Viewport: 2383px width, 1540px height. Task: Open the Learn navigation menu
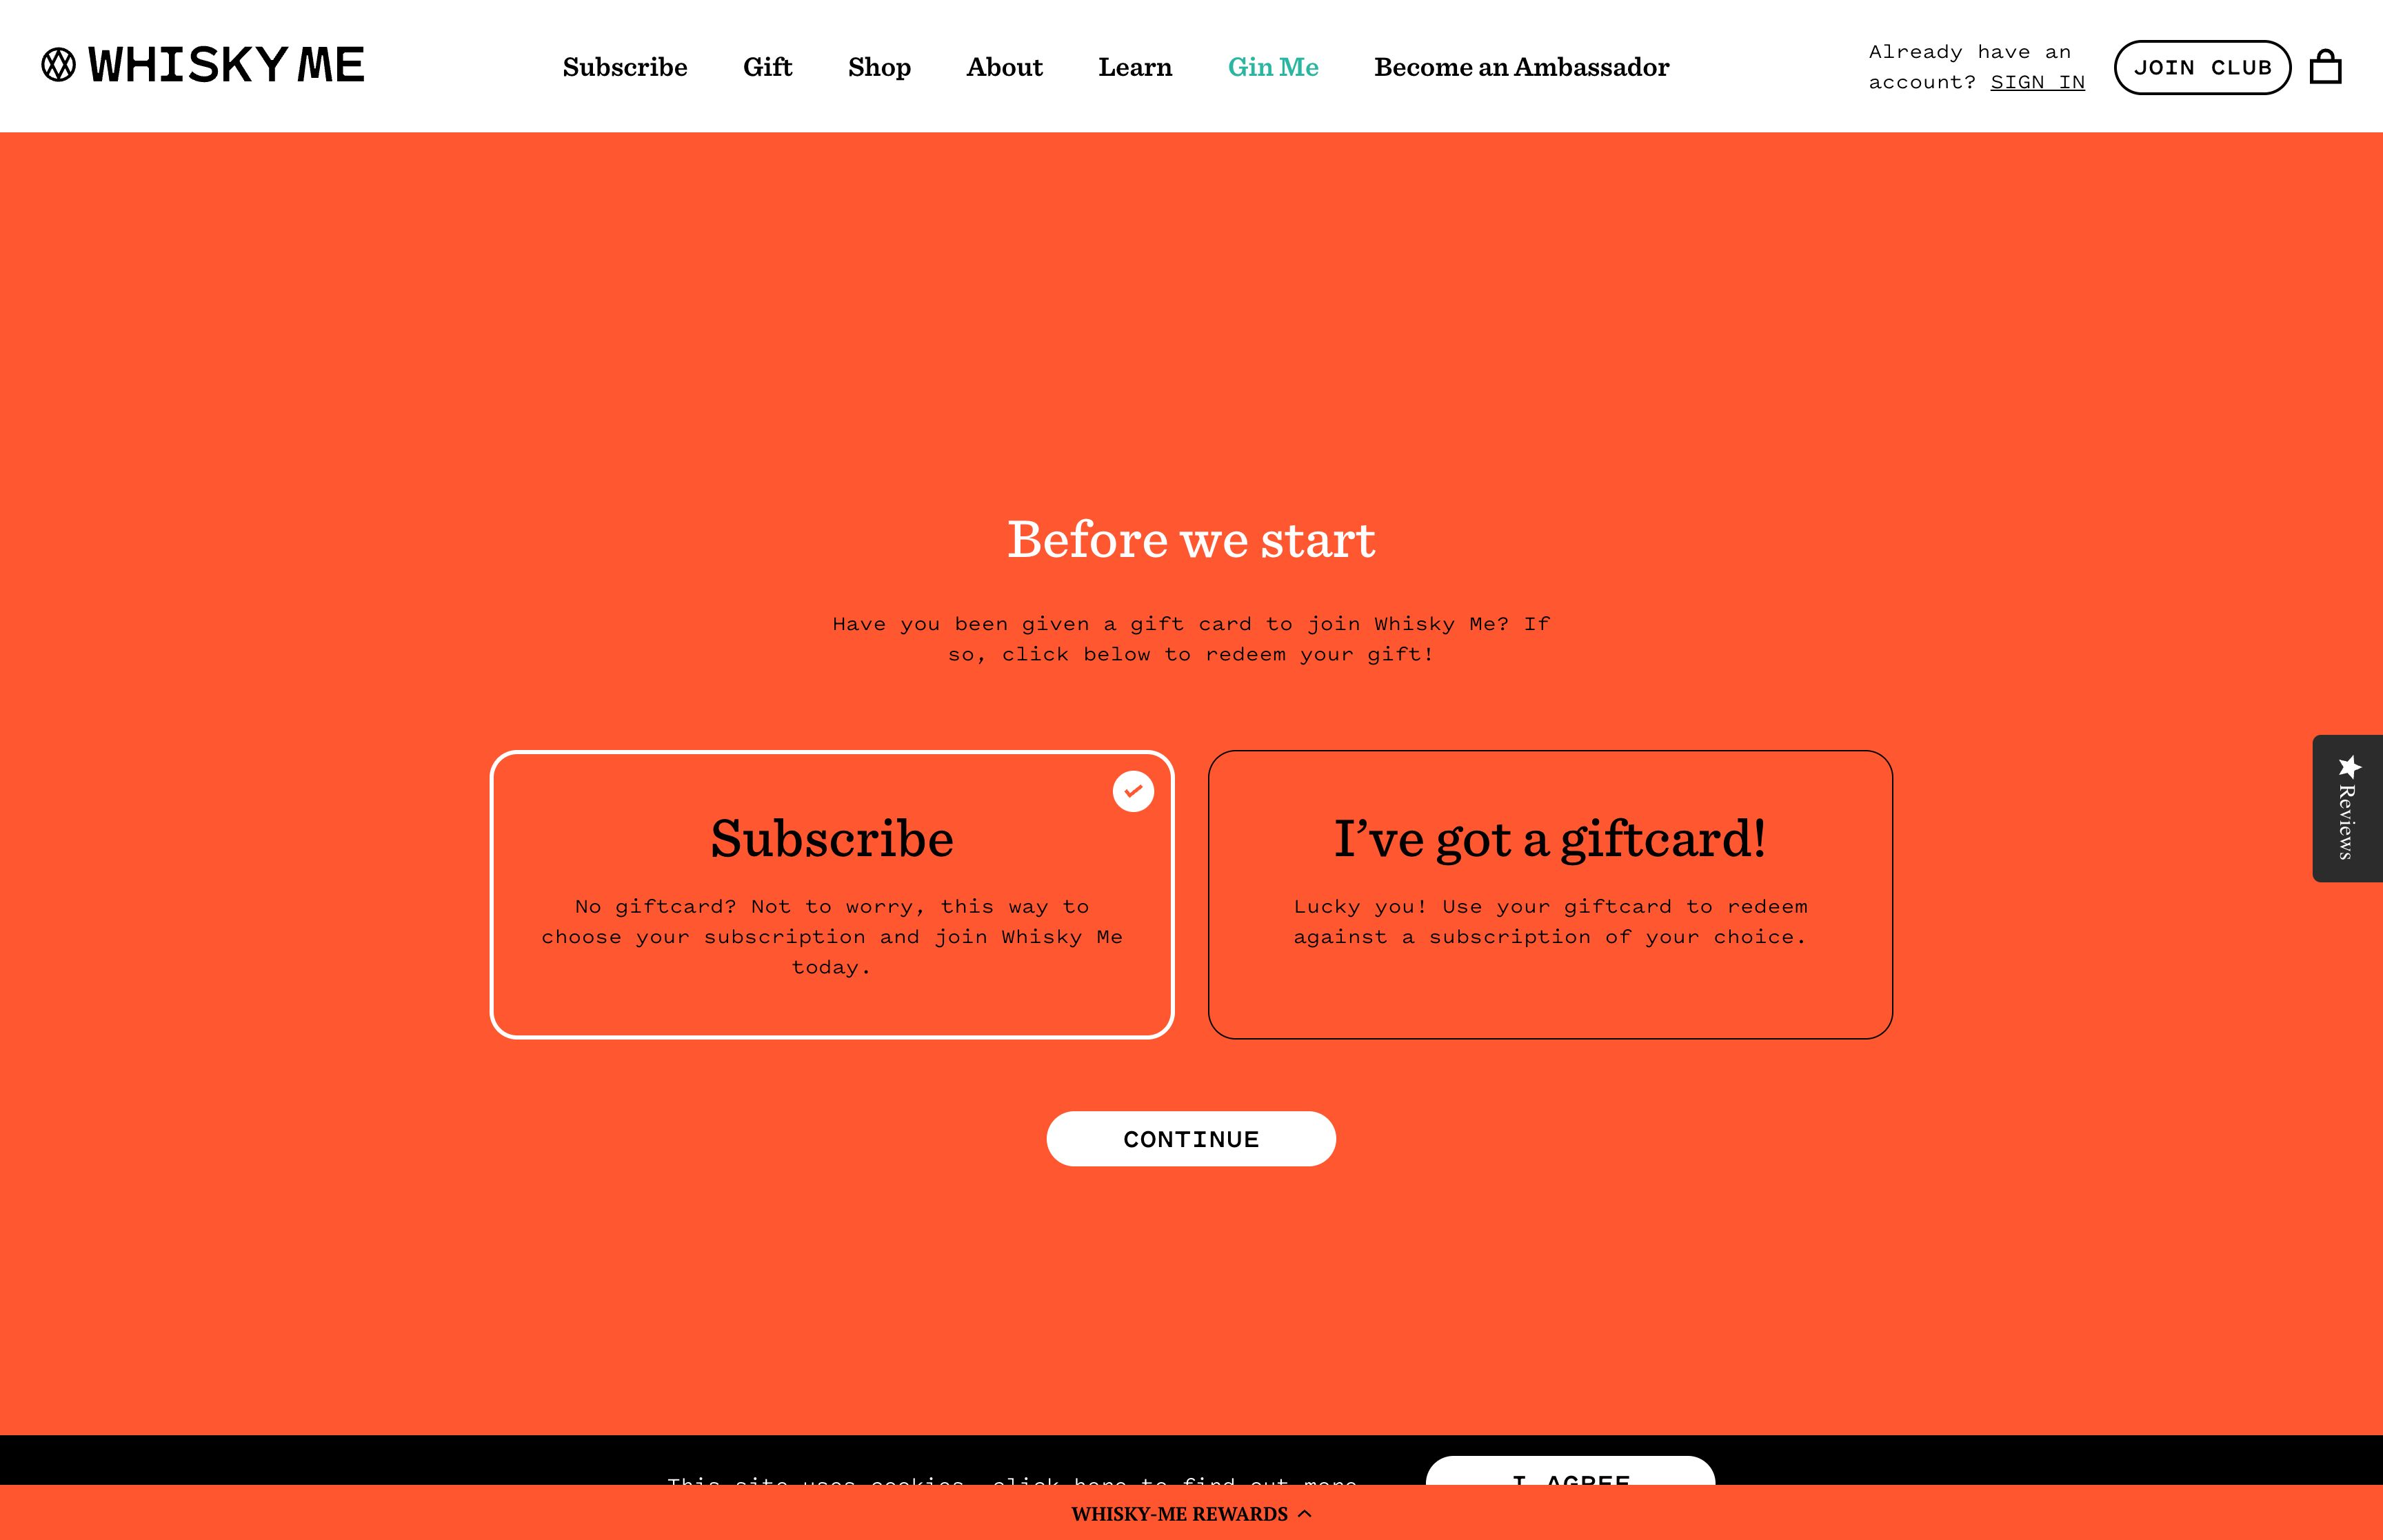tap(1134, 66)
